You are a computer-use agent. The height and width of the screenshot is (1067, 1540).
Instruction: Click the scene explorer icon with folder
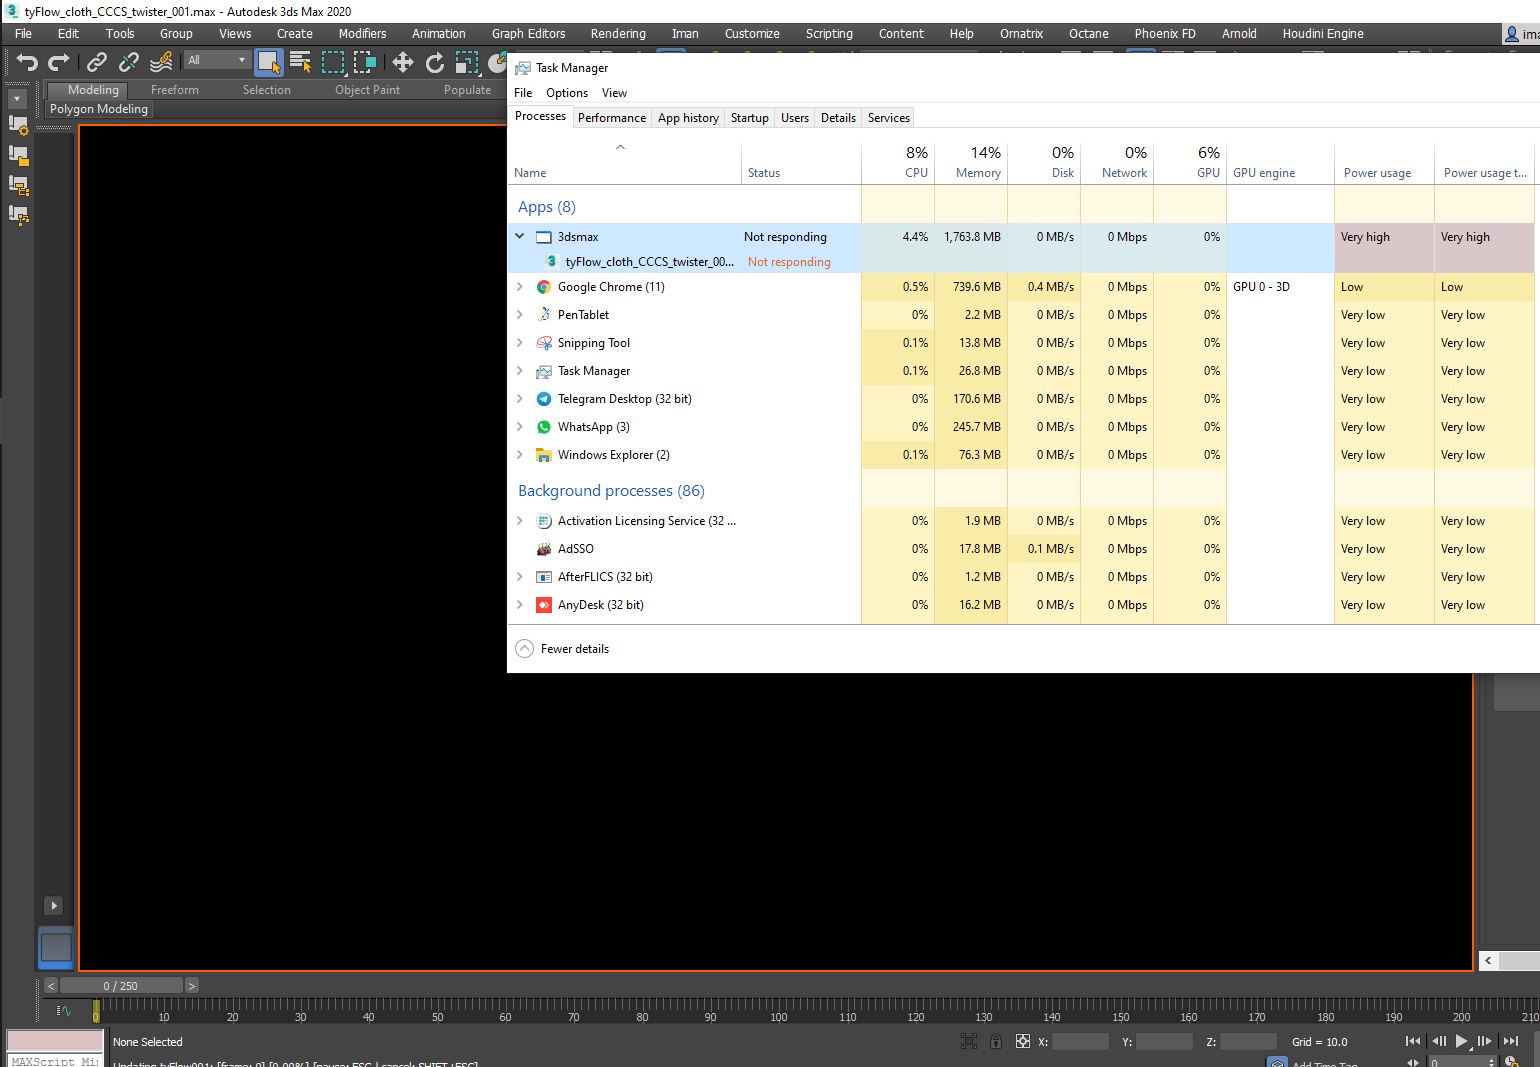click(x=18, y=155)
